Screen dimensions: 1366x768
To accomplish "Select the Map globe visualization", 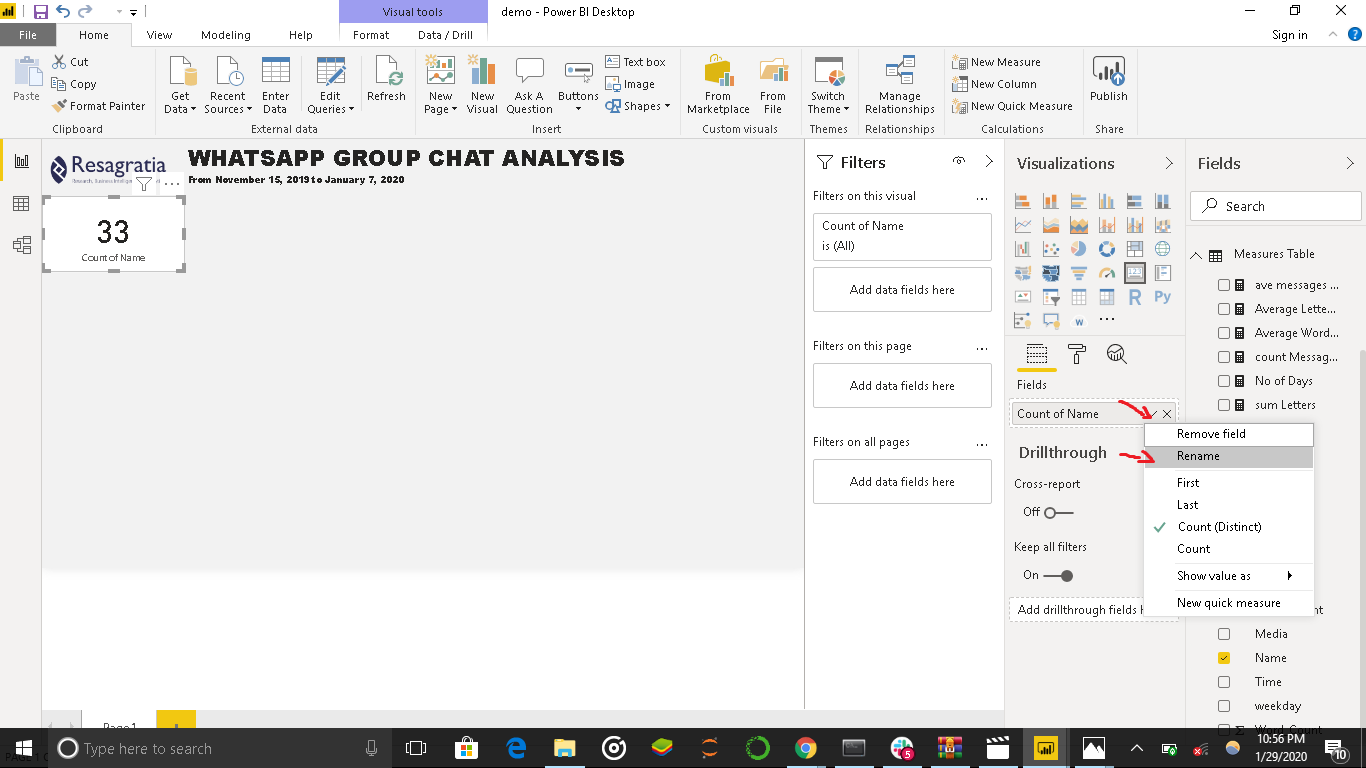I will 1163,249.
